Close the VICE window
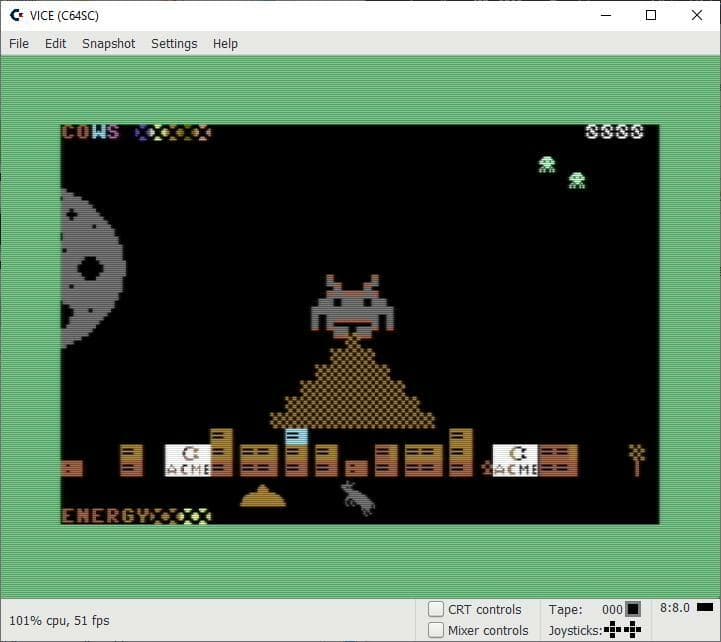This screenshot has width=721, height=642. [x=697, y=15]
